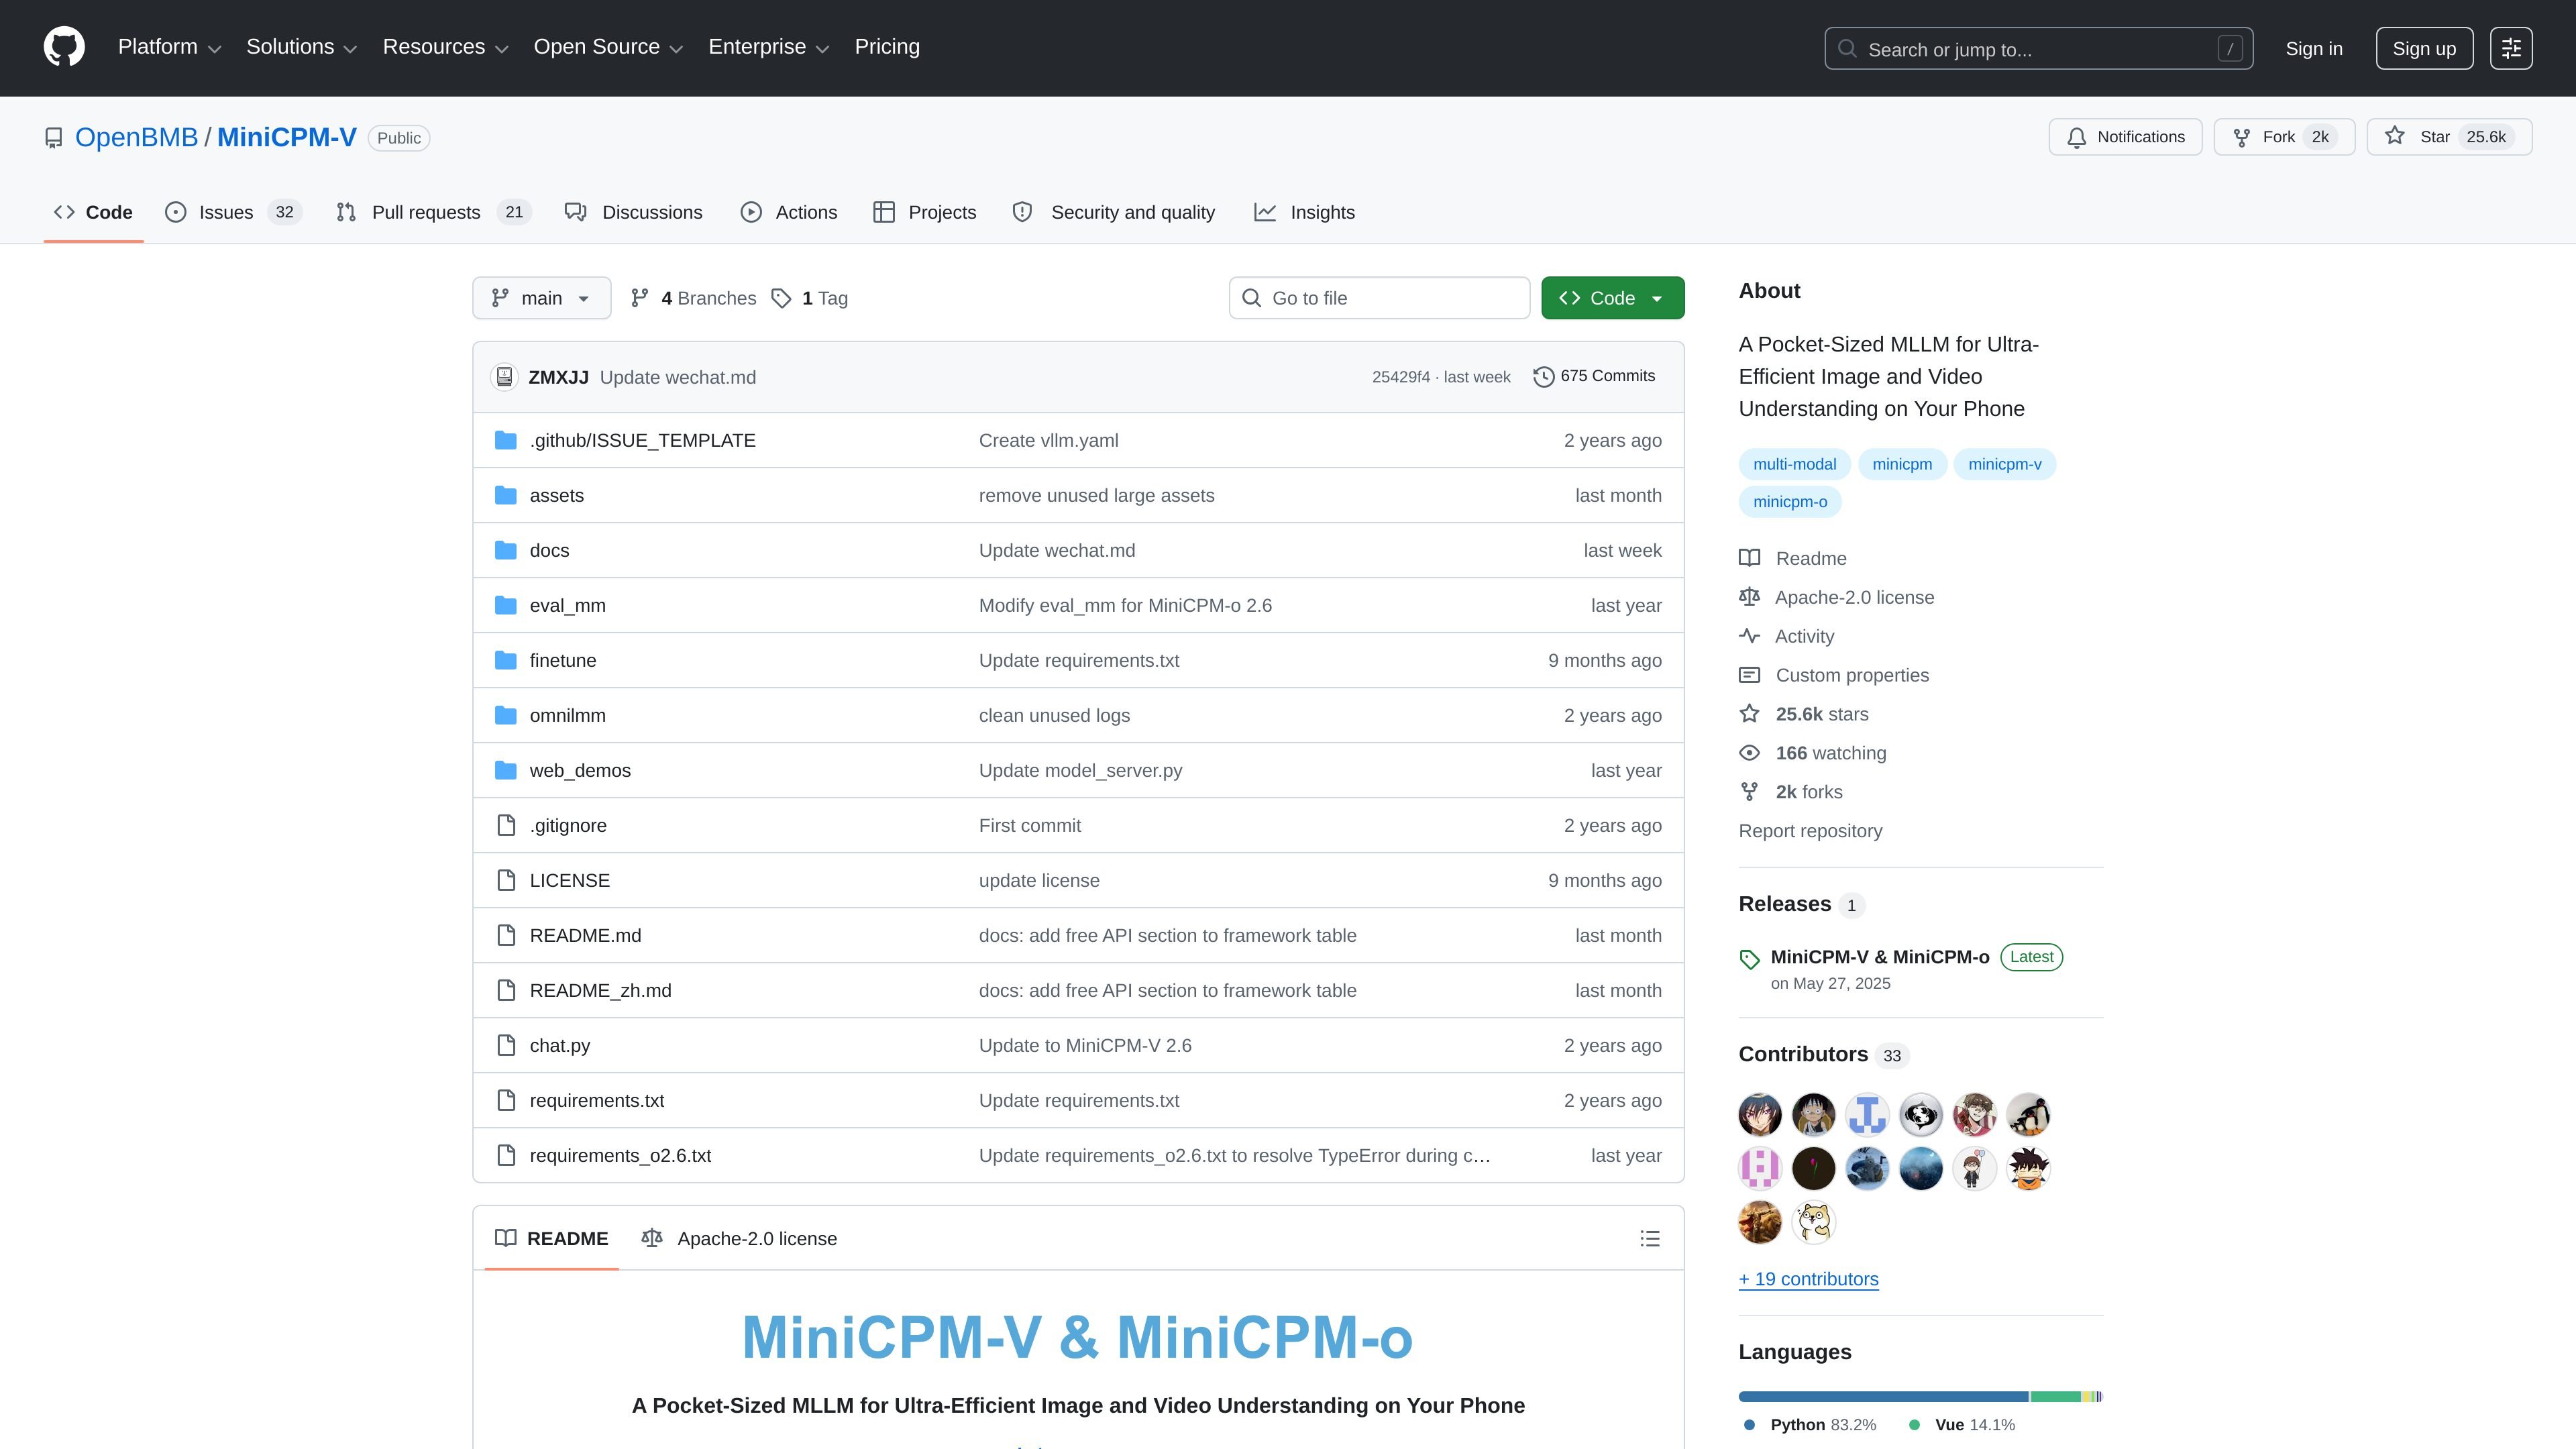Image resolution: width=2576 pixels, height=1449 pixels.
Task: Expand the Platform menu
Action: tap(169, 47)
